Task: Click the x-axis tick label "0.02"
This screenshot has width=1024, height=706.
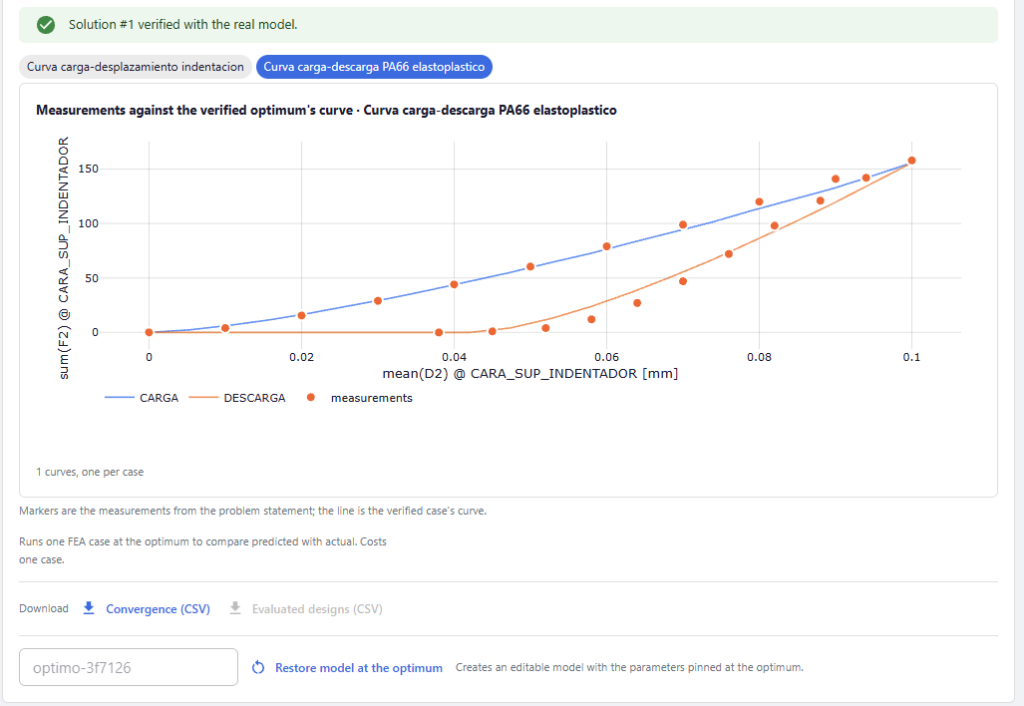Action: pos(302,357)
